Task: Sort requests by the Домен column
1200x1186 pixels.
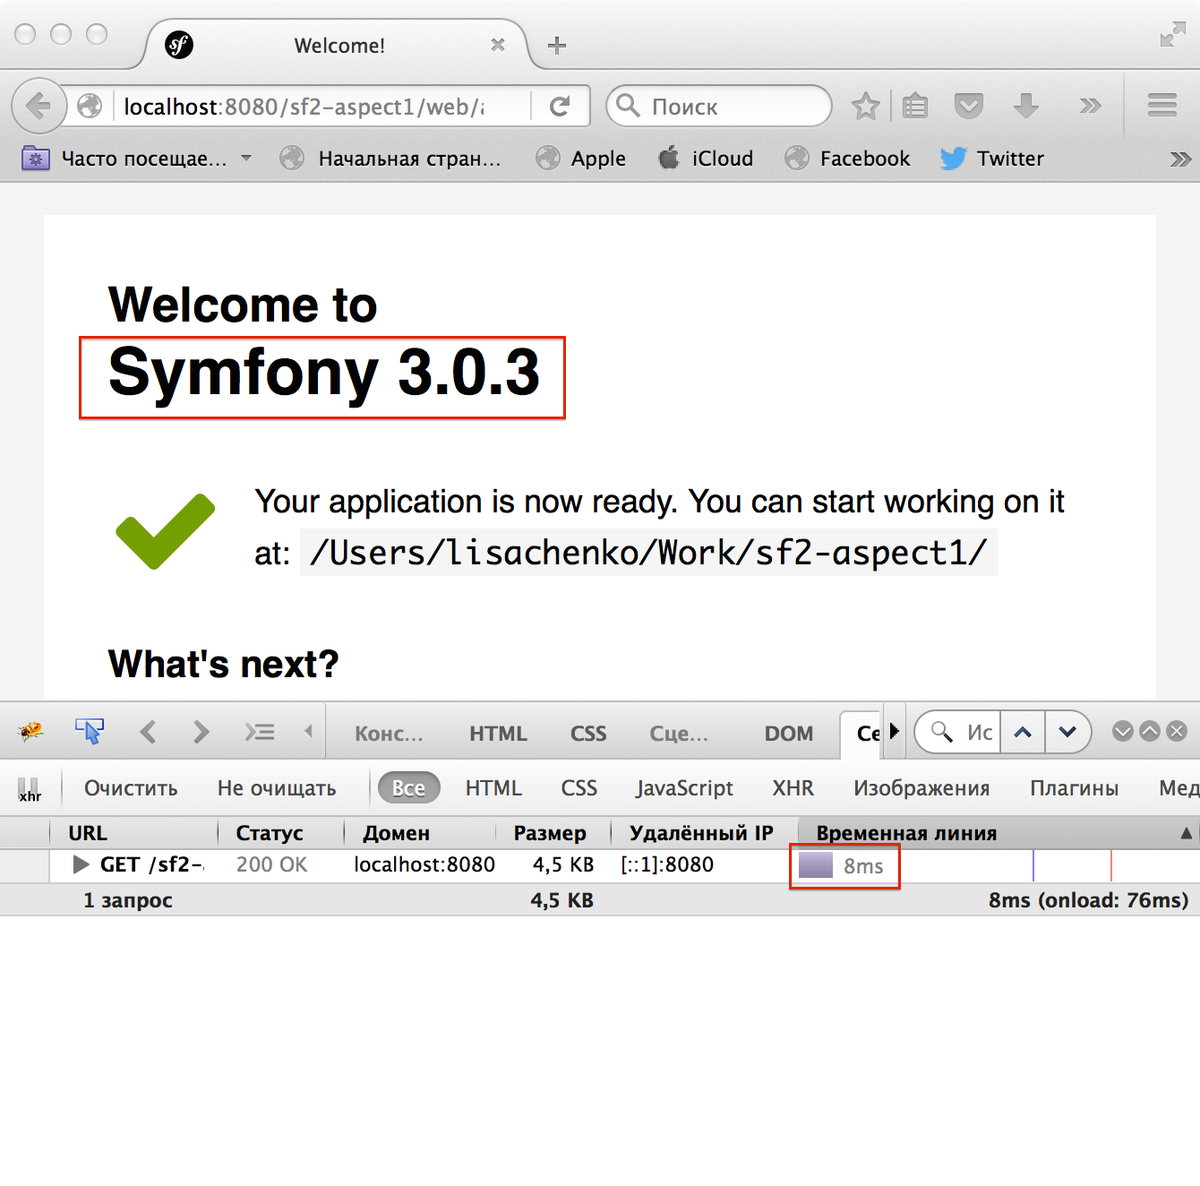Action: (420, 833)
